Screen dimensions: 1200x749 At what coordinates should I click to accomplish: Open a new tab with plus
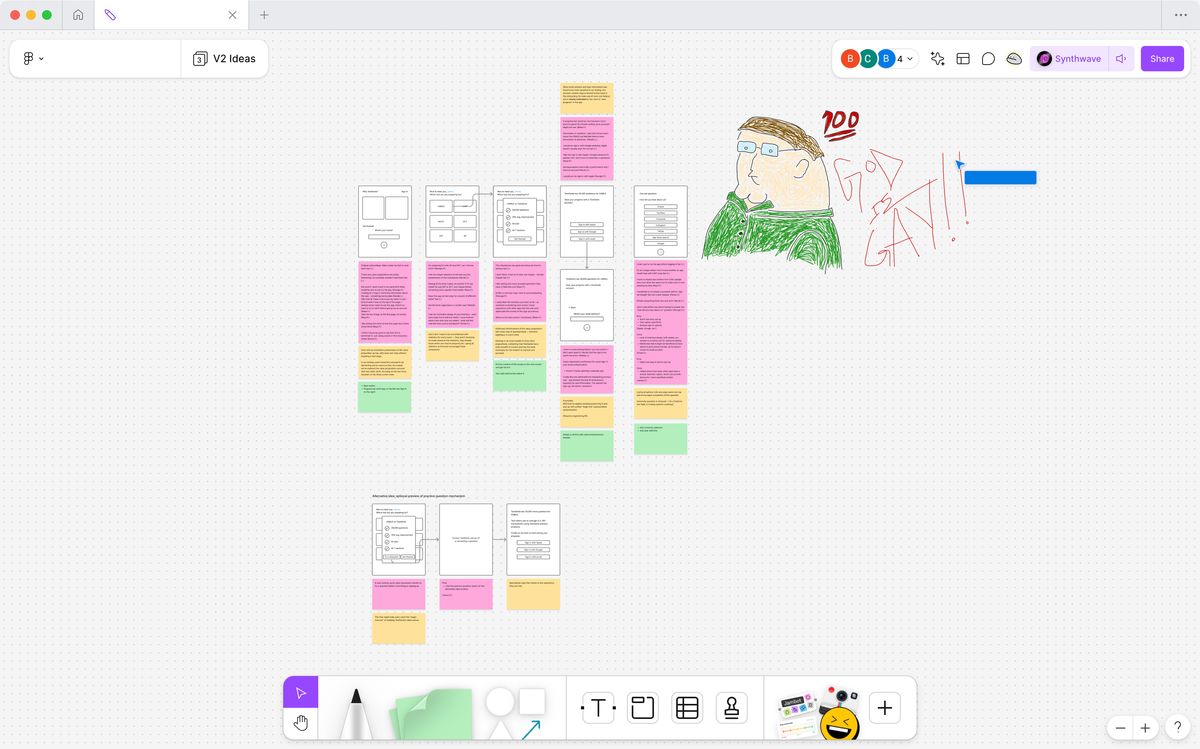[264, 15]
